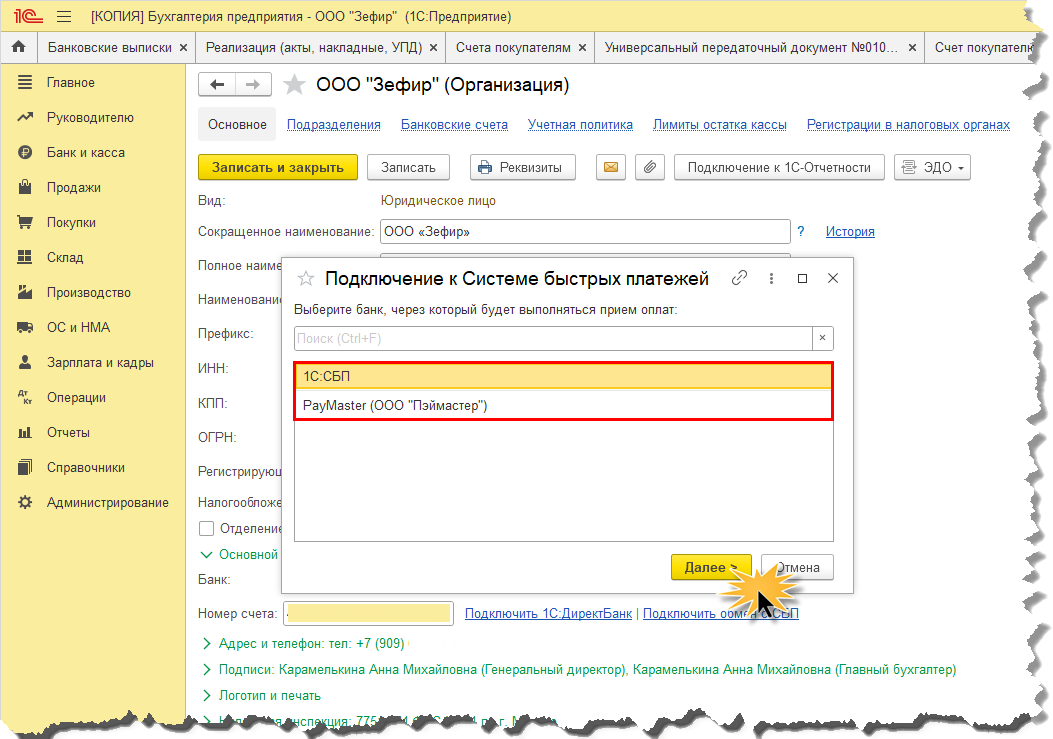1053x739 pixels.
Task: Select PayMaster (ООО "Пэймастер") in the list
Action: (563, 405)
